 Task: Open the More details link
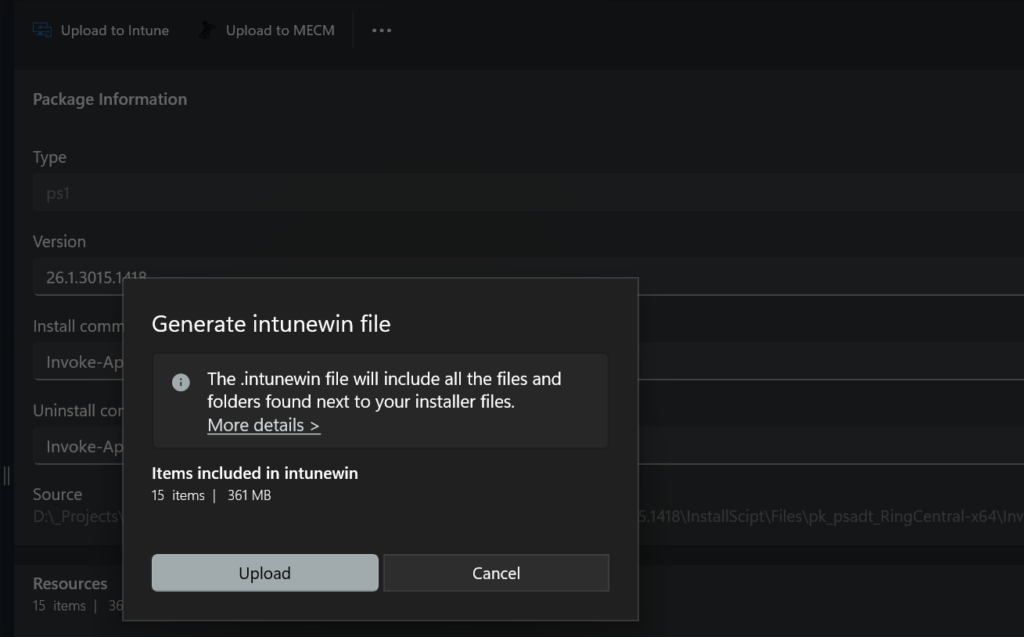[x=262, y=425]
